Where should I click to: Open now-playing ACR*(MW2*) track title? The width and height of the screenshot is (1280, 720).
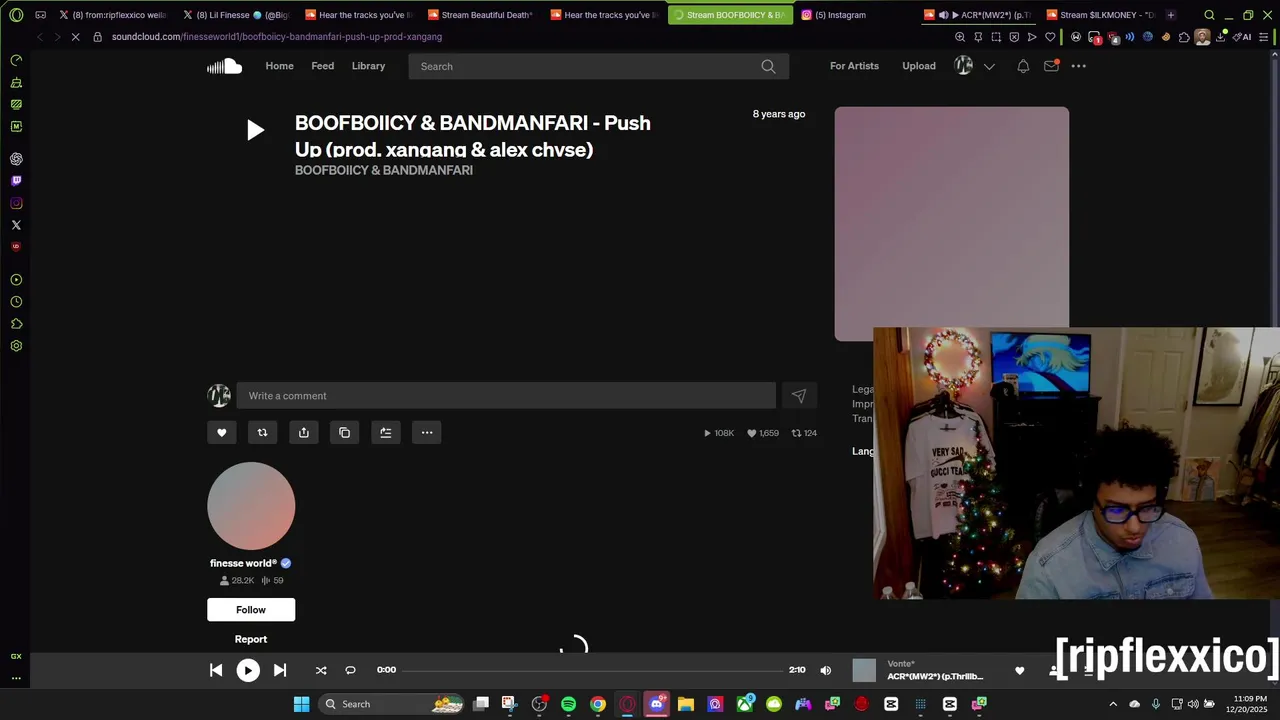point(935,677)
